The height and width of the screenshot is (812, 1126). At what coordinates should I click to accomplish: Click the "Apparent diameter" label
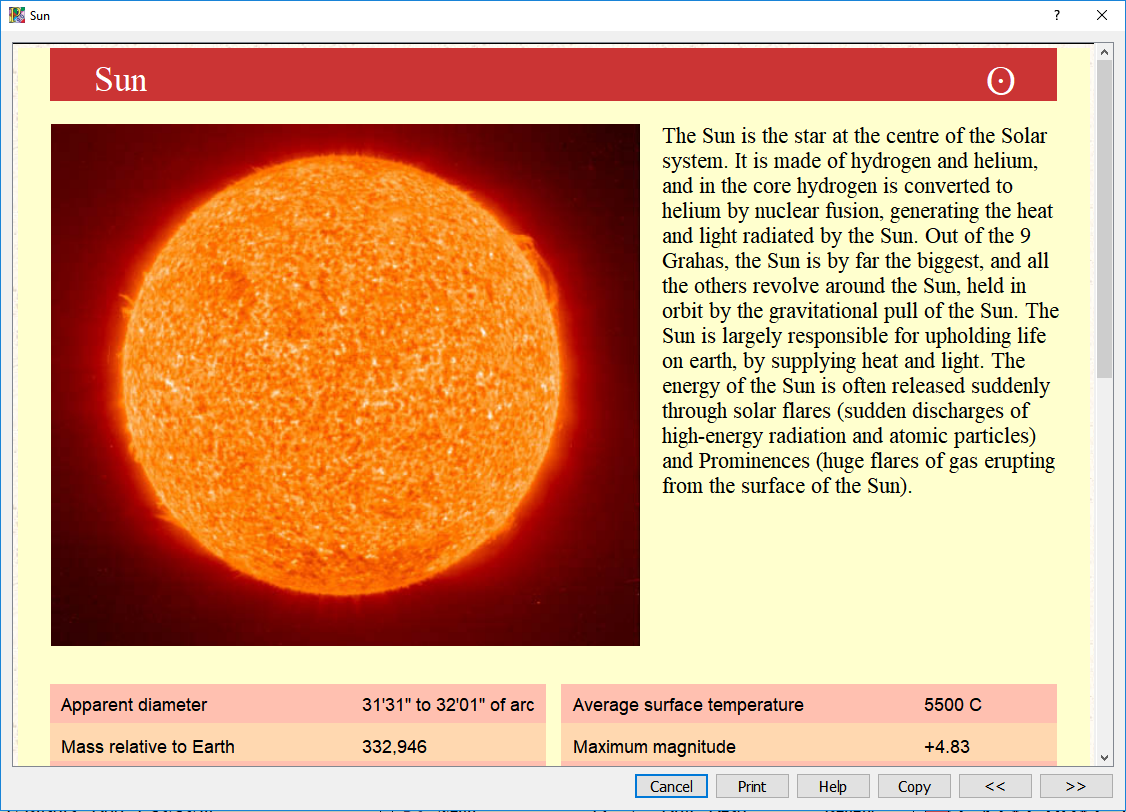(x=134, y=705)
